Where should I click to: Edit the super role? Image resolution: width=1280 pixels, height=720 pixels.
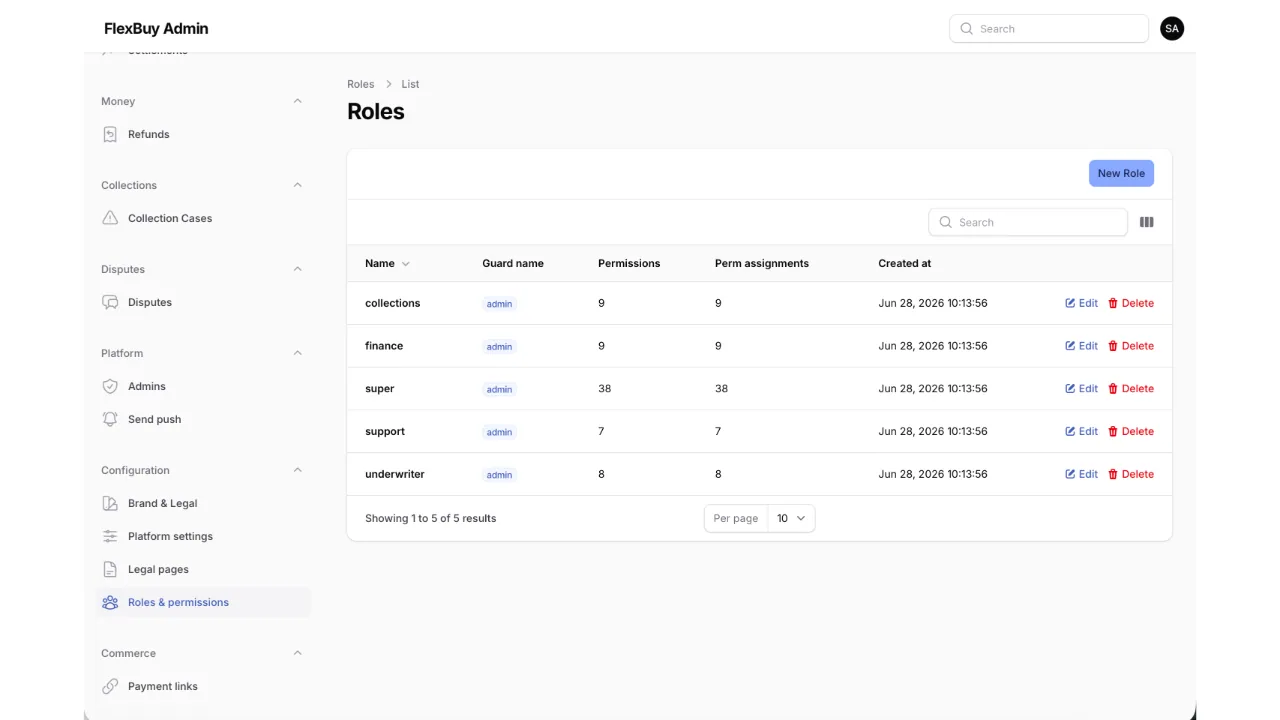(x=1081, y=389)
